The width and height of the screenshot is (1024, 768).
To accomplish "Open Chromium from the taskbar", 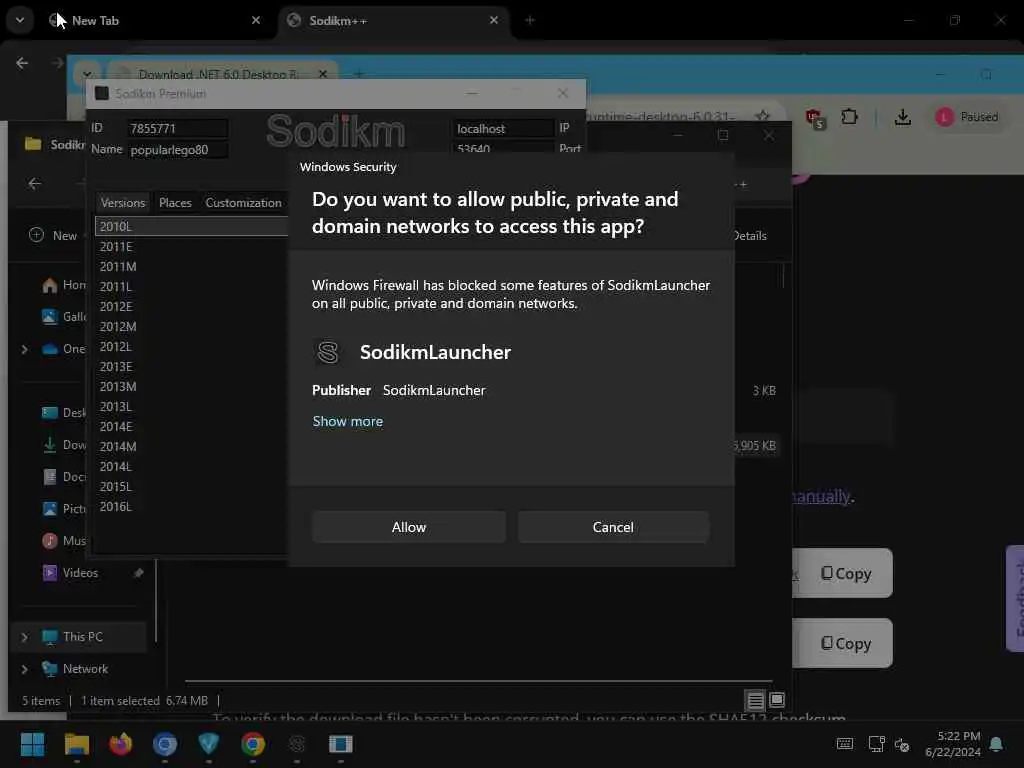I will 165,744.
